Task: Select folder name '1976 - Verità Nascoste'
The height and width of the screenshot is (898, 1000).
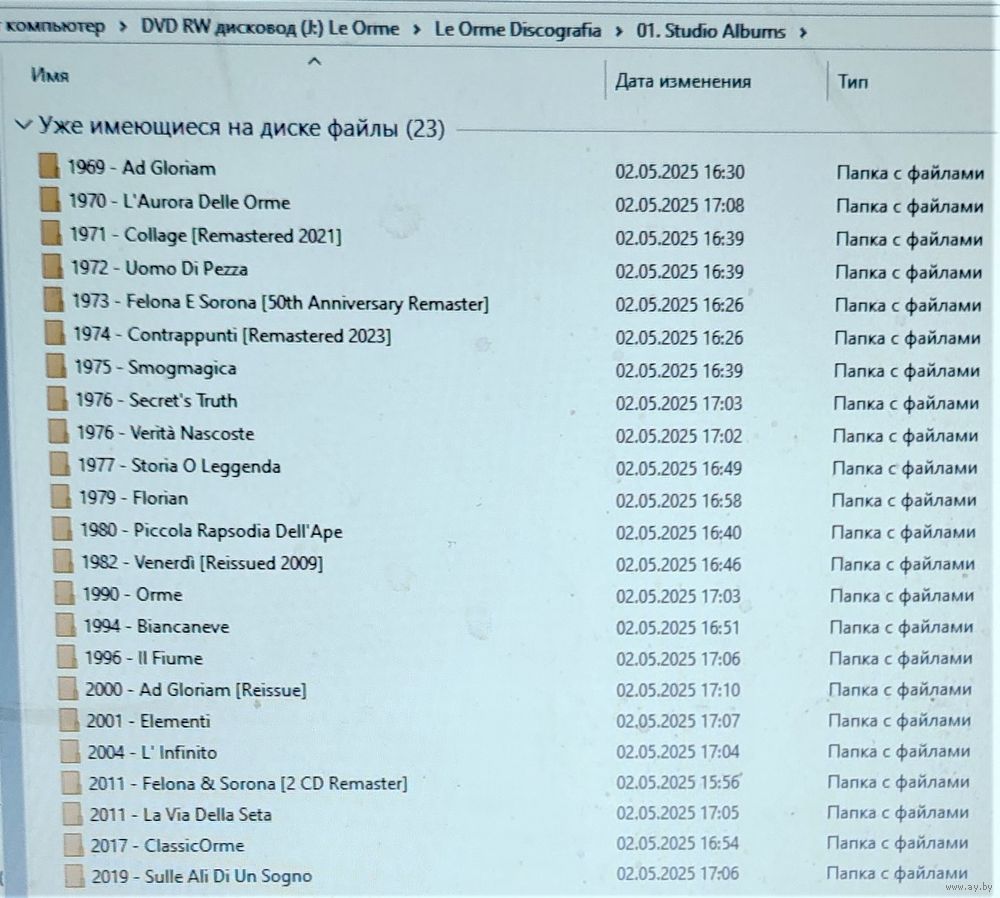Action: tap(166, 433)
